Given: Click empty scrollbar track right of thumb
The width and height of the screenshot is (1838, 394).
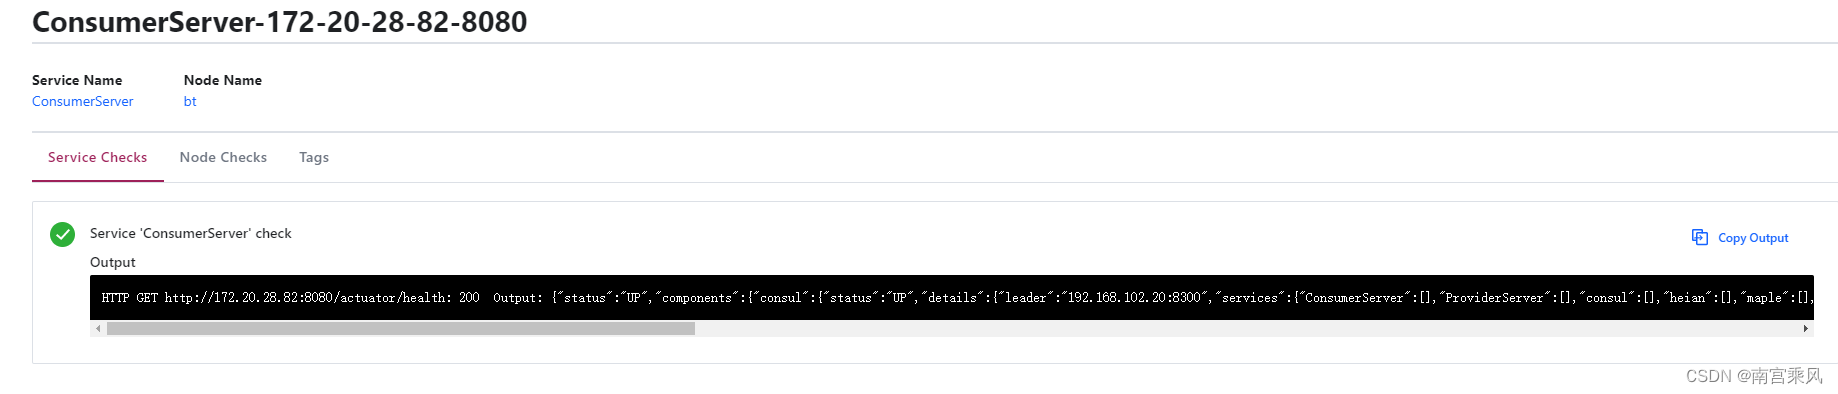Looking at the screenshot, I should (x=1246, y=329).
